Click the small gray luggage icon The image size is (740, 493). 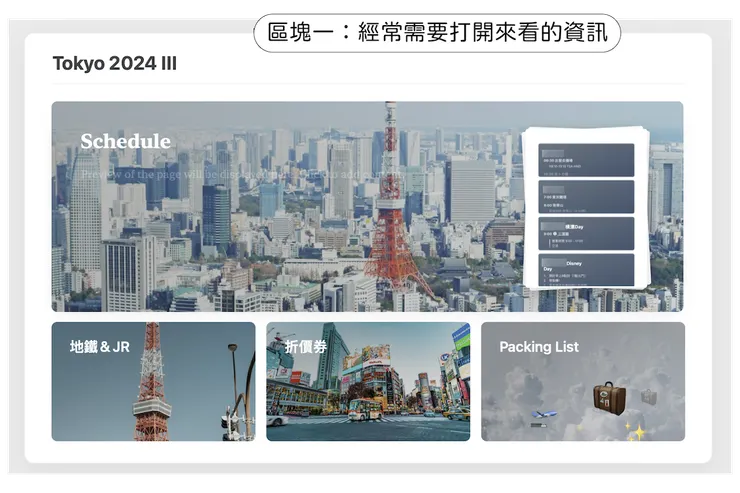click(648, 397)
